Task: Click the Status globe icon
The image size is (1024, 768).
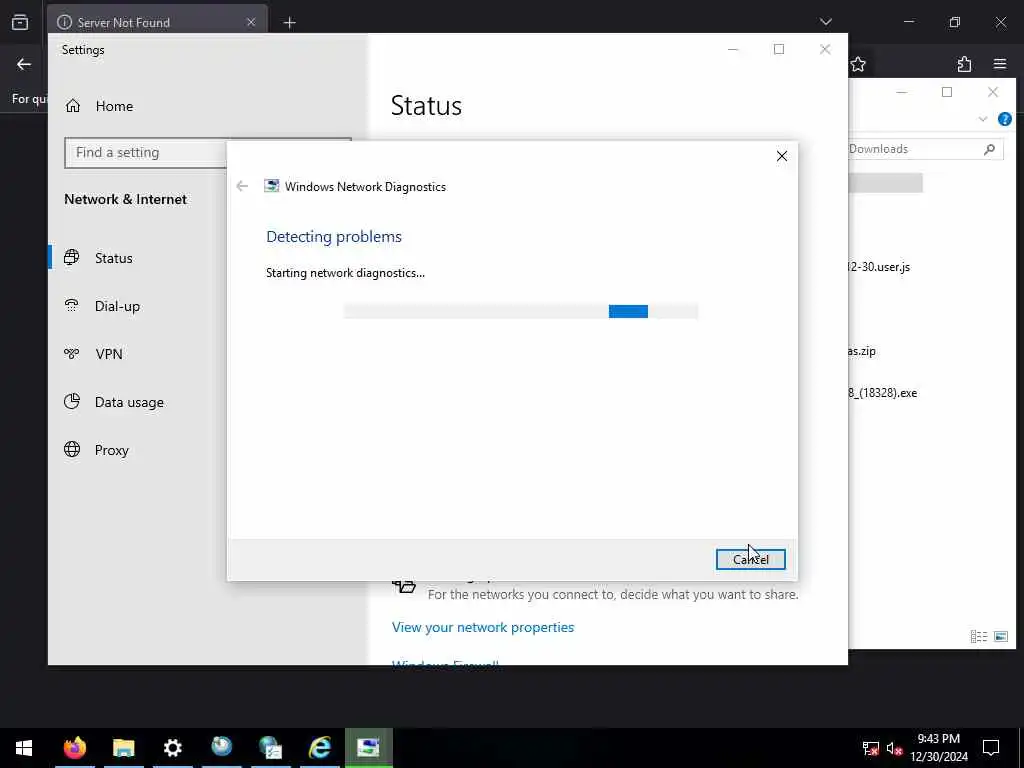Action: (72, 257)
